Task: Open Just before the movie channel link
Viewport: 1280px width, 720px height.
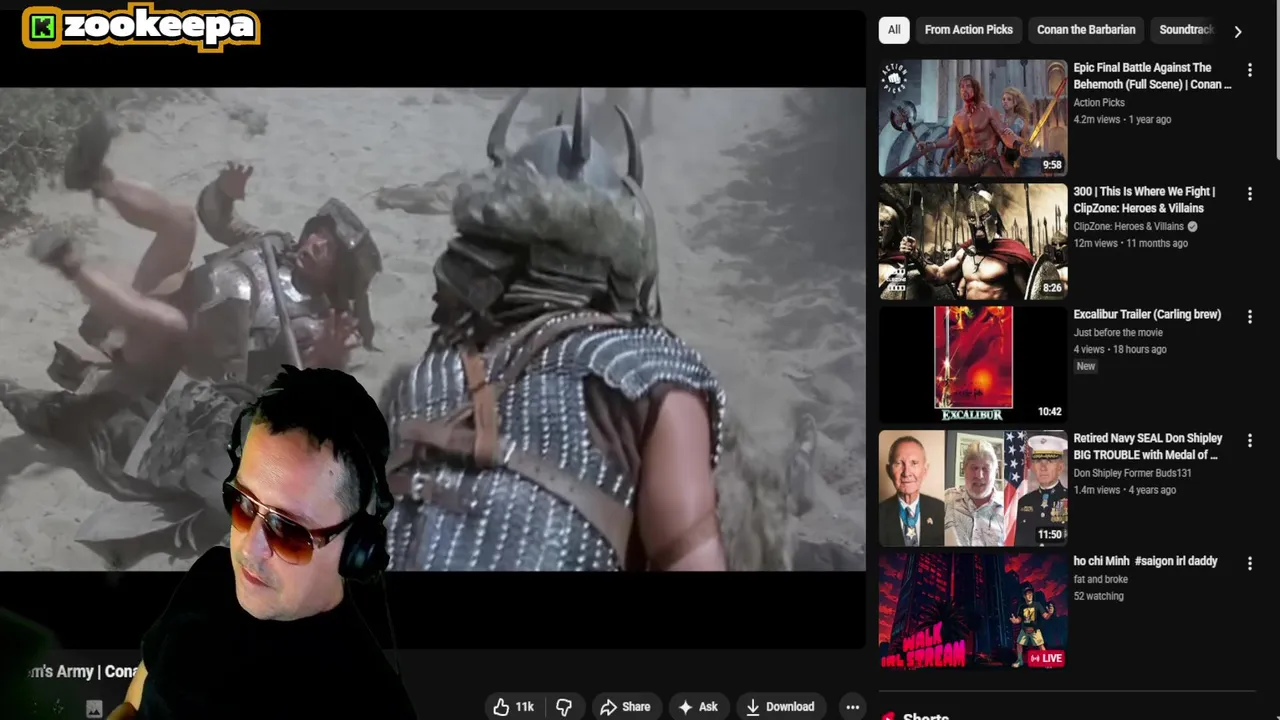Action: tap(1118, 332)
